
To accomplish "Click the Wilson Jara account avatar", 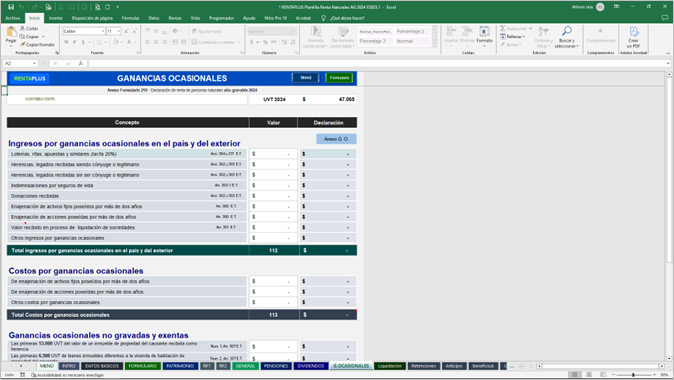I will 600,7.
